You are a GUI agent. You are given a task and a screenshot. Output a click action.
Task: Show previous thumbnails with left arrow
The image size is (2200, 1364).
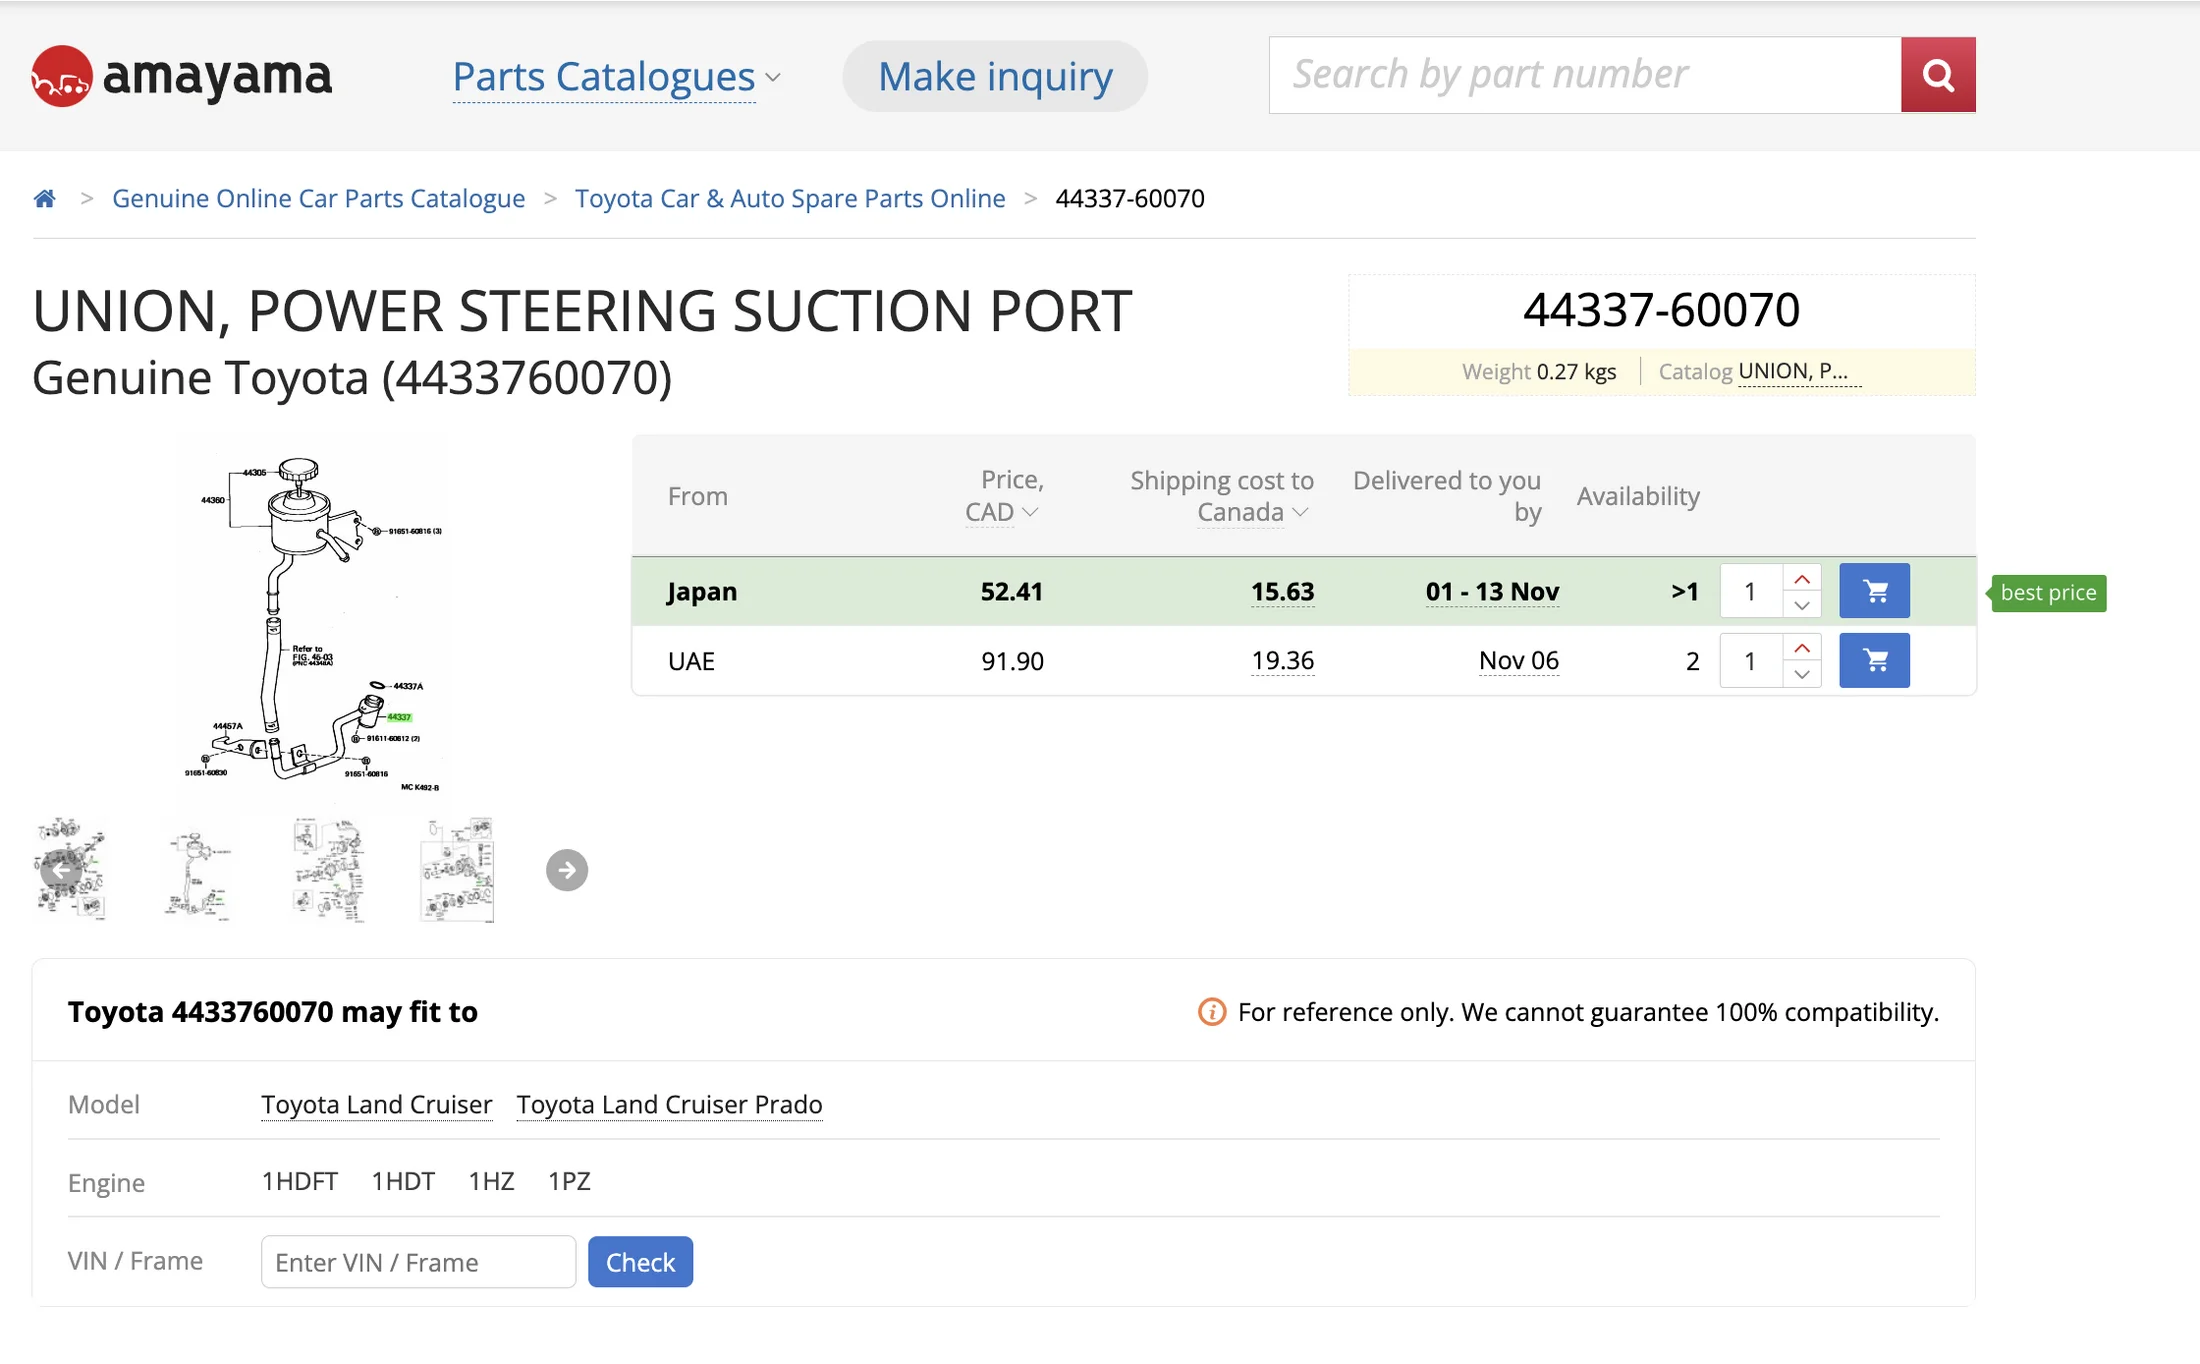tap(61, 870)
